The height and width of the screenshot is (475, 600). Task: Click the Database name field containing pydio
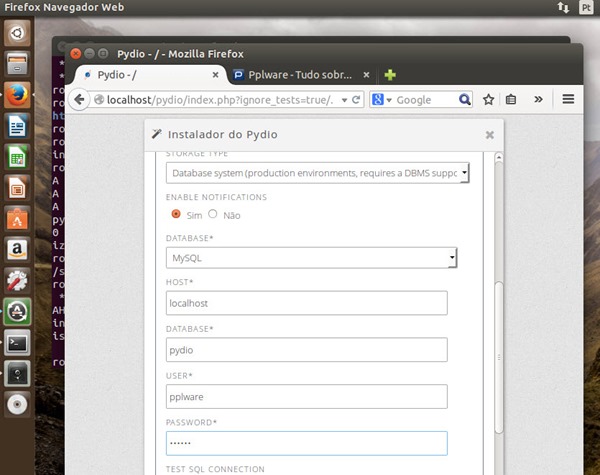point(307,349)
